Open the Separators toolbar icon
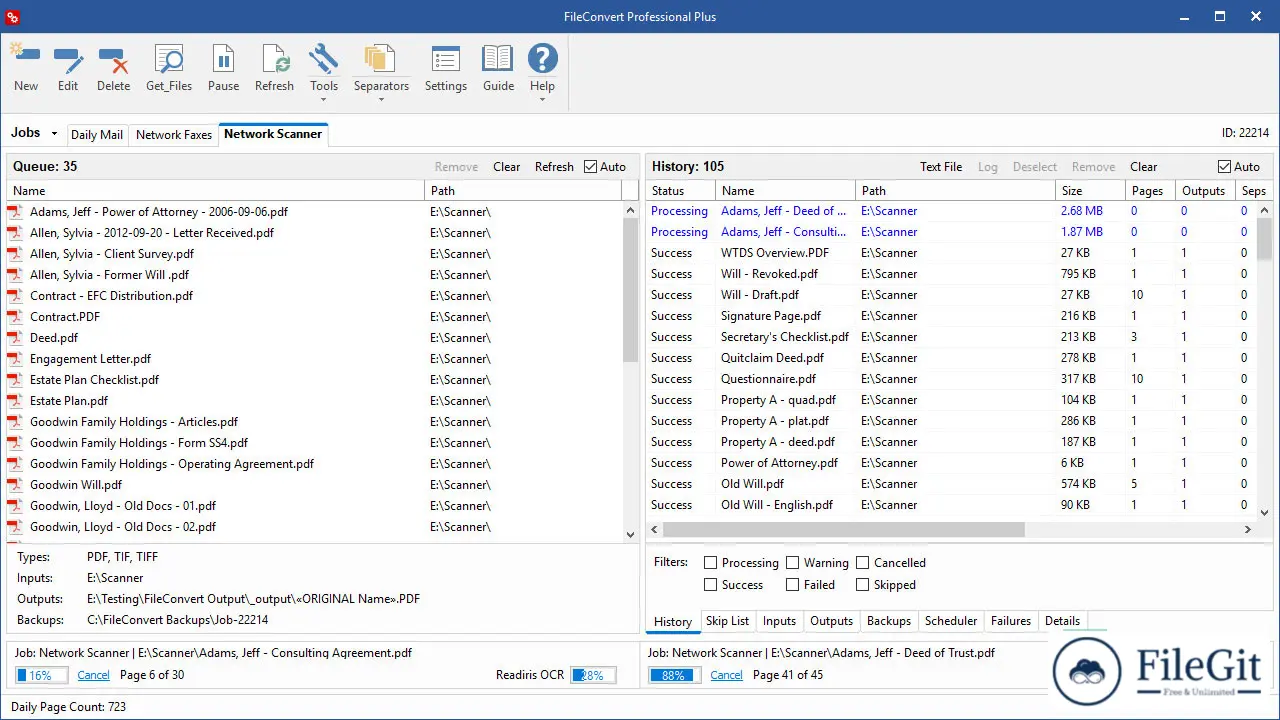Viewport: 1280px width, 720px height. pyautogui.click(x=381, y=58)
